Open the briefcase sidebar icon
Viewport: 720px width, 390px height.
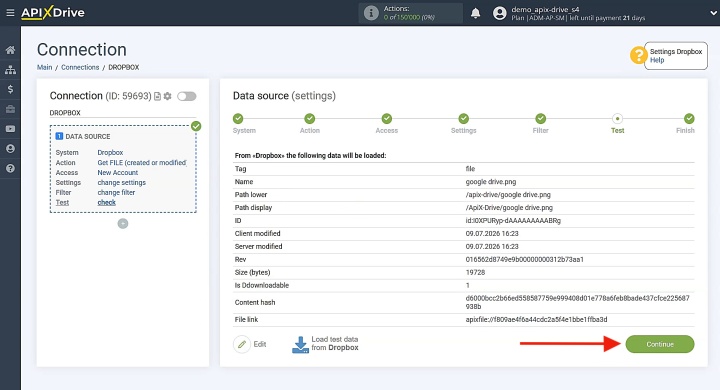(10, 109)
